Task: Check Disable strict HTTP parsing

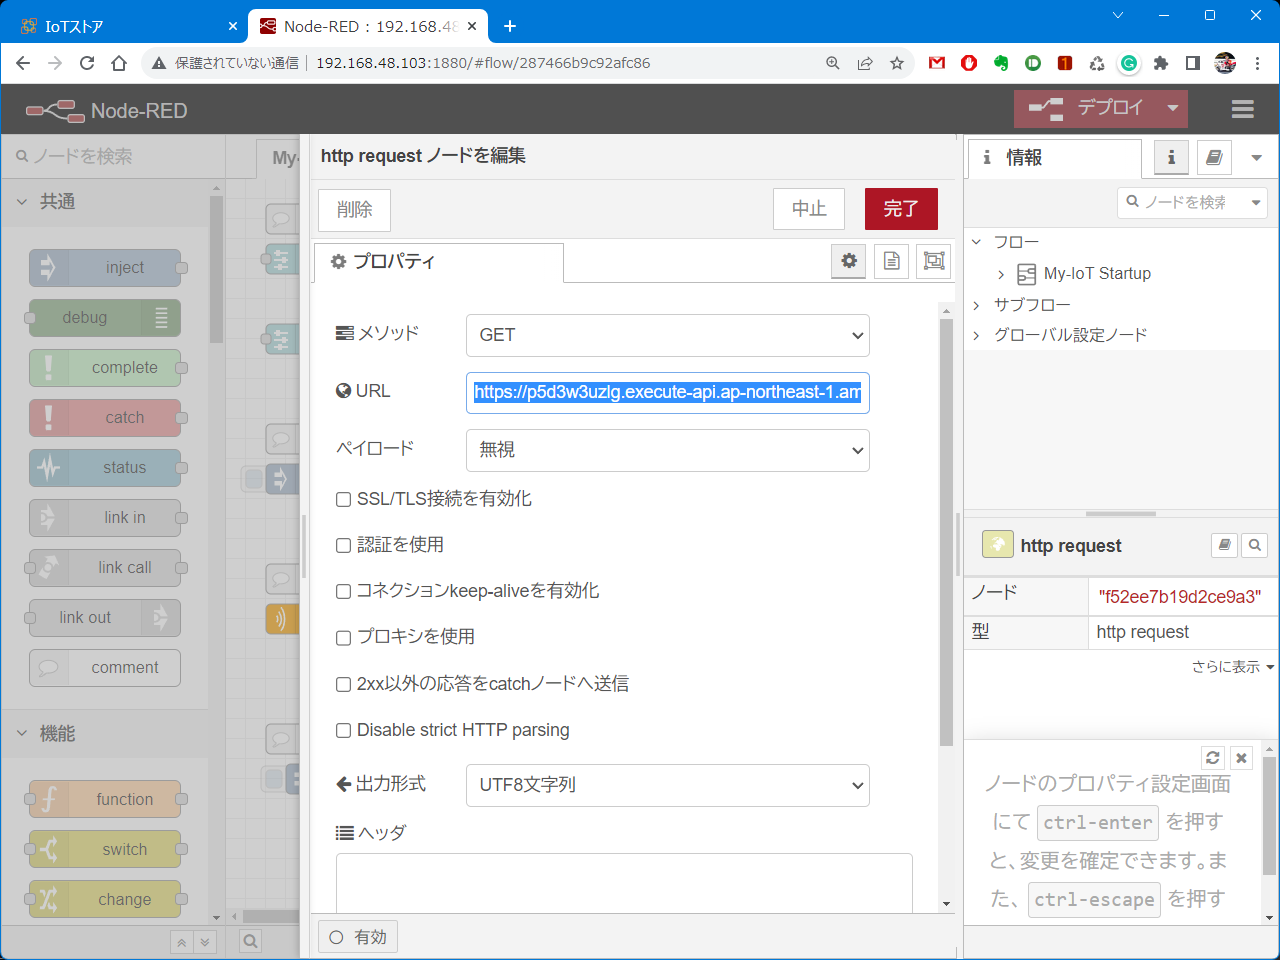Action: [x=343, y=730]
